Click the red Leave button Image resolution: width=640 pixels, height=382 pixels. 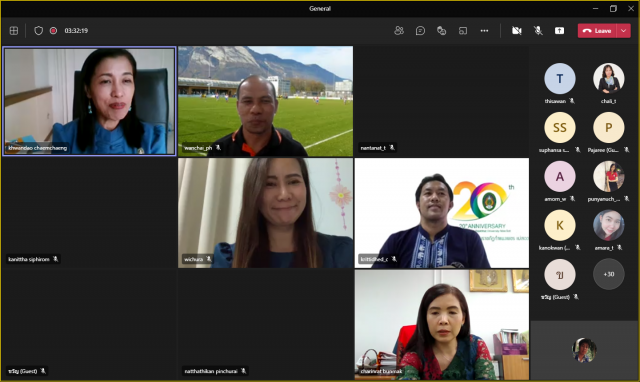597,31
